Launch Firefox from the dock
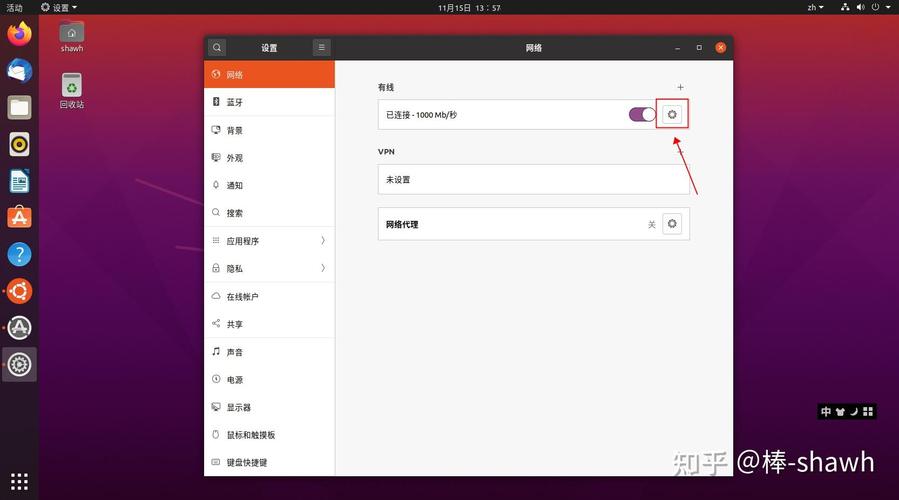The height and width of the screenshot is (500, 899). tap(19, 34)
